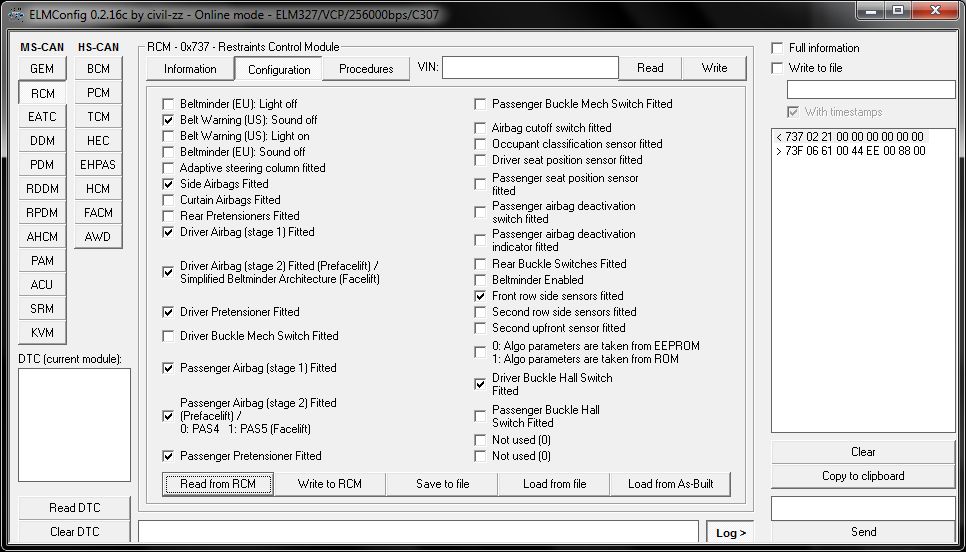Expand the Log panel toggle
Screen dimensions: 966x552
coord(731,533)
